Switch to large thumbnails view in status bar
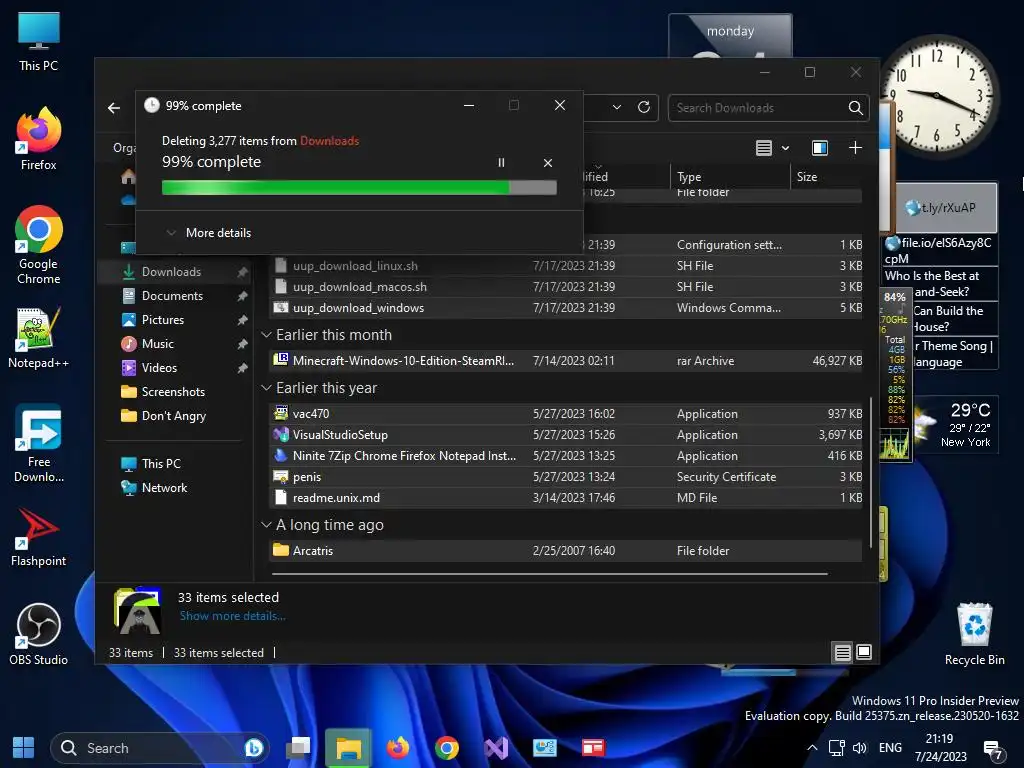This screenshot has width=1024, height=768. tap(863, 652)
